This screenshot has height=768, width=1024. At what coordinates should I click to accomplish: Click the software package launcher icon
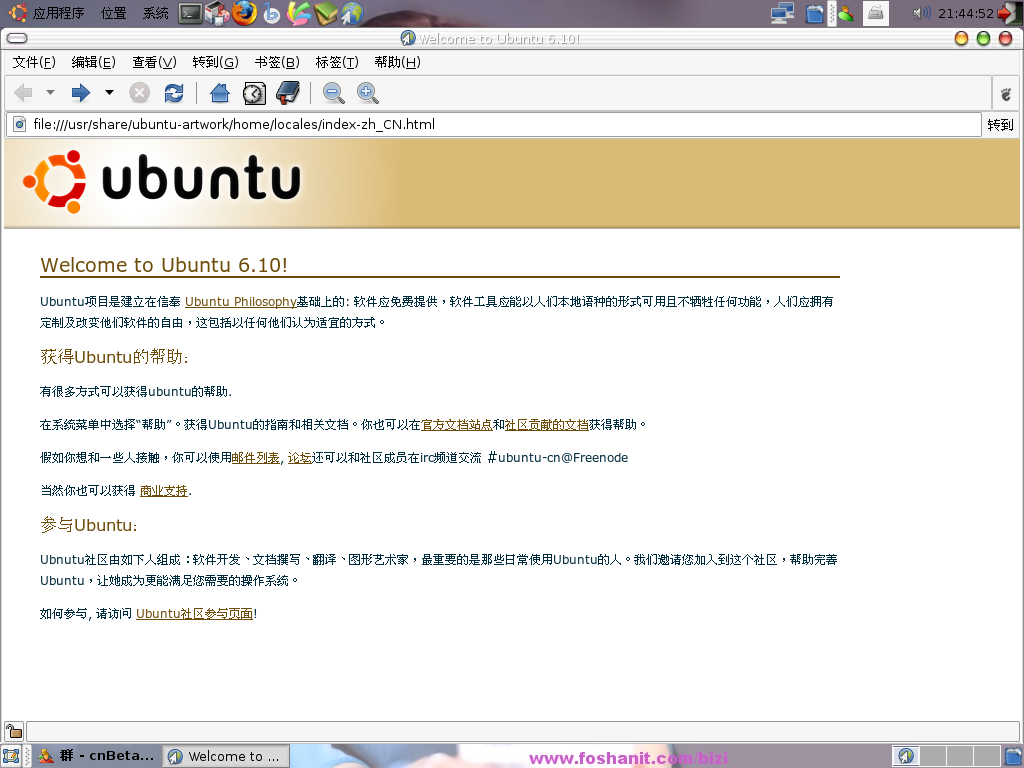[217, 13]
